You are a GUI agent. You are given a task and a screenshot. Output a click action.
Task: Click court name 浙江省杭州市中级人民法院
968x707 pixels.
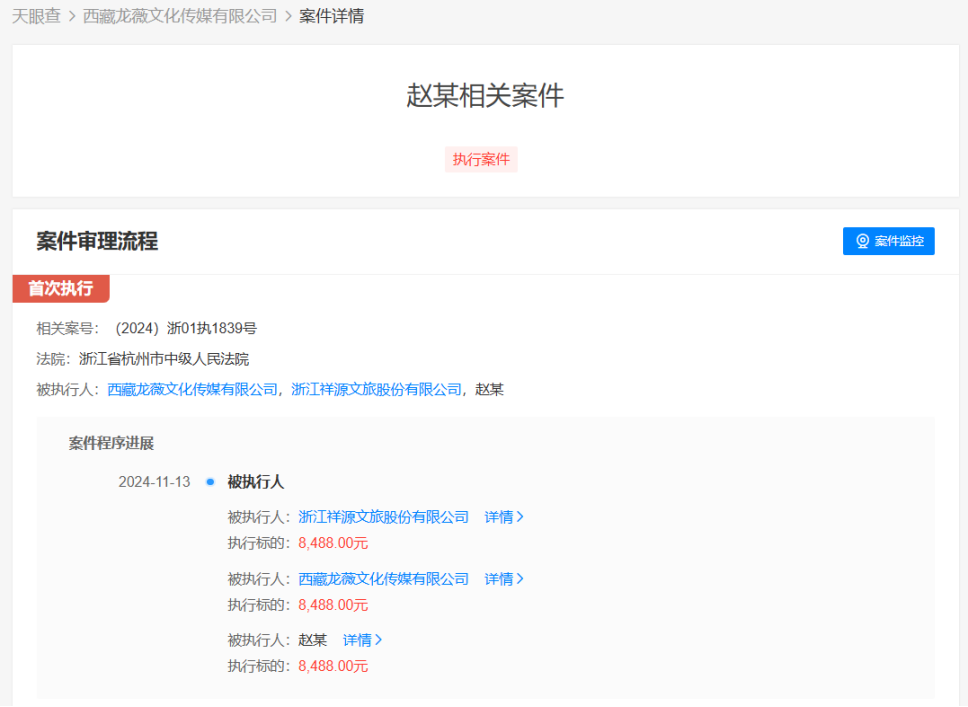tap(164, 359)
